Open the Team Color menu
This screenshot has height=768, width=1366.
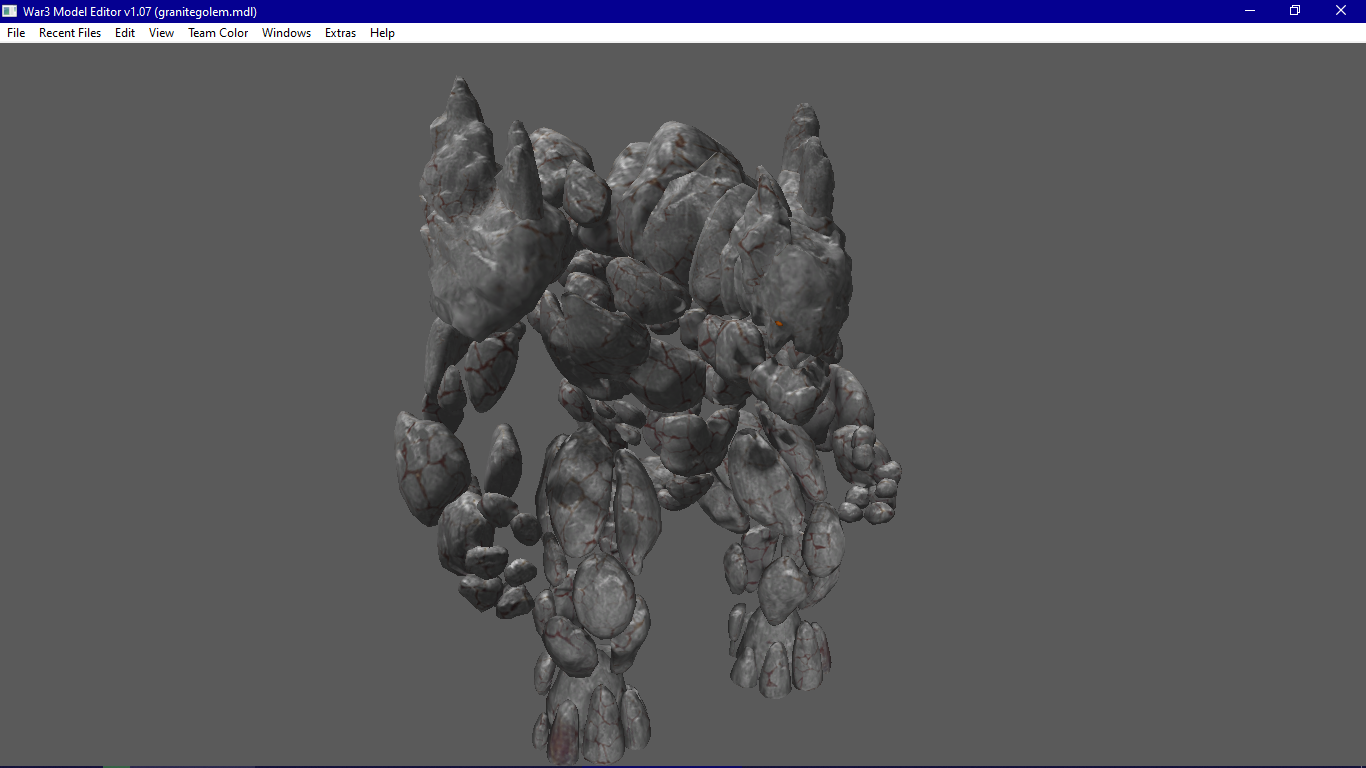[x=218, y=33]
